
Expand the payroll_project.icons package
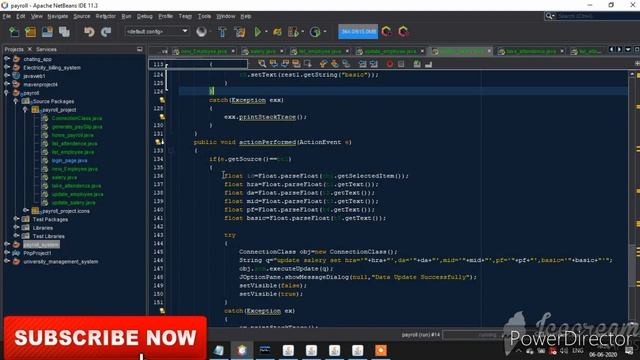point(25,211)
